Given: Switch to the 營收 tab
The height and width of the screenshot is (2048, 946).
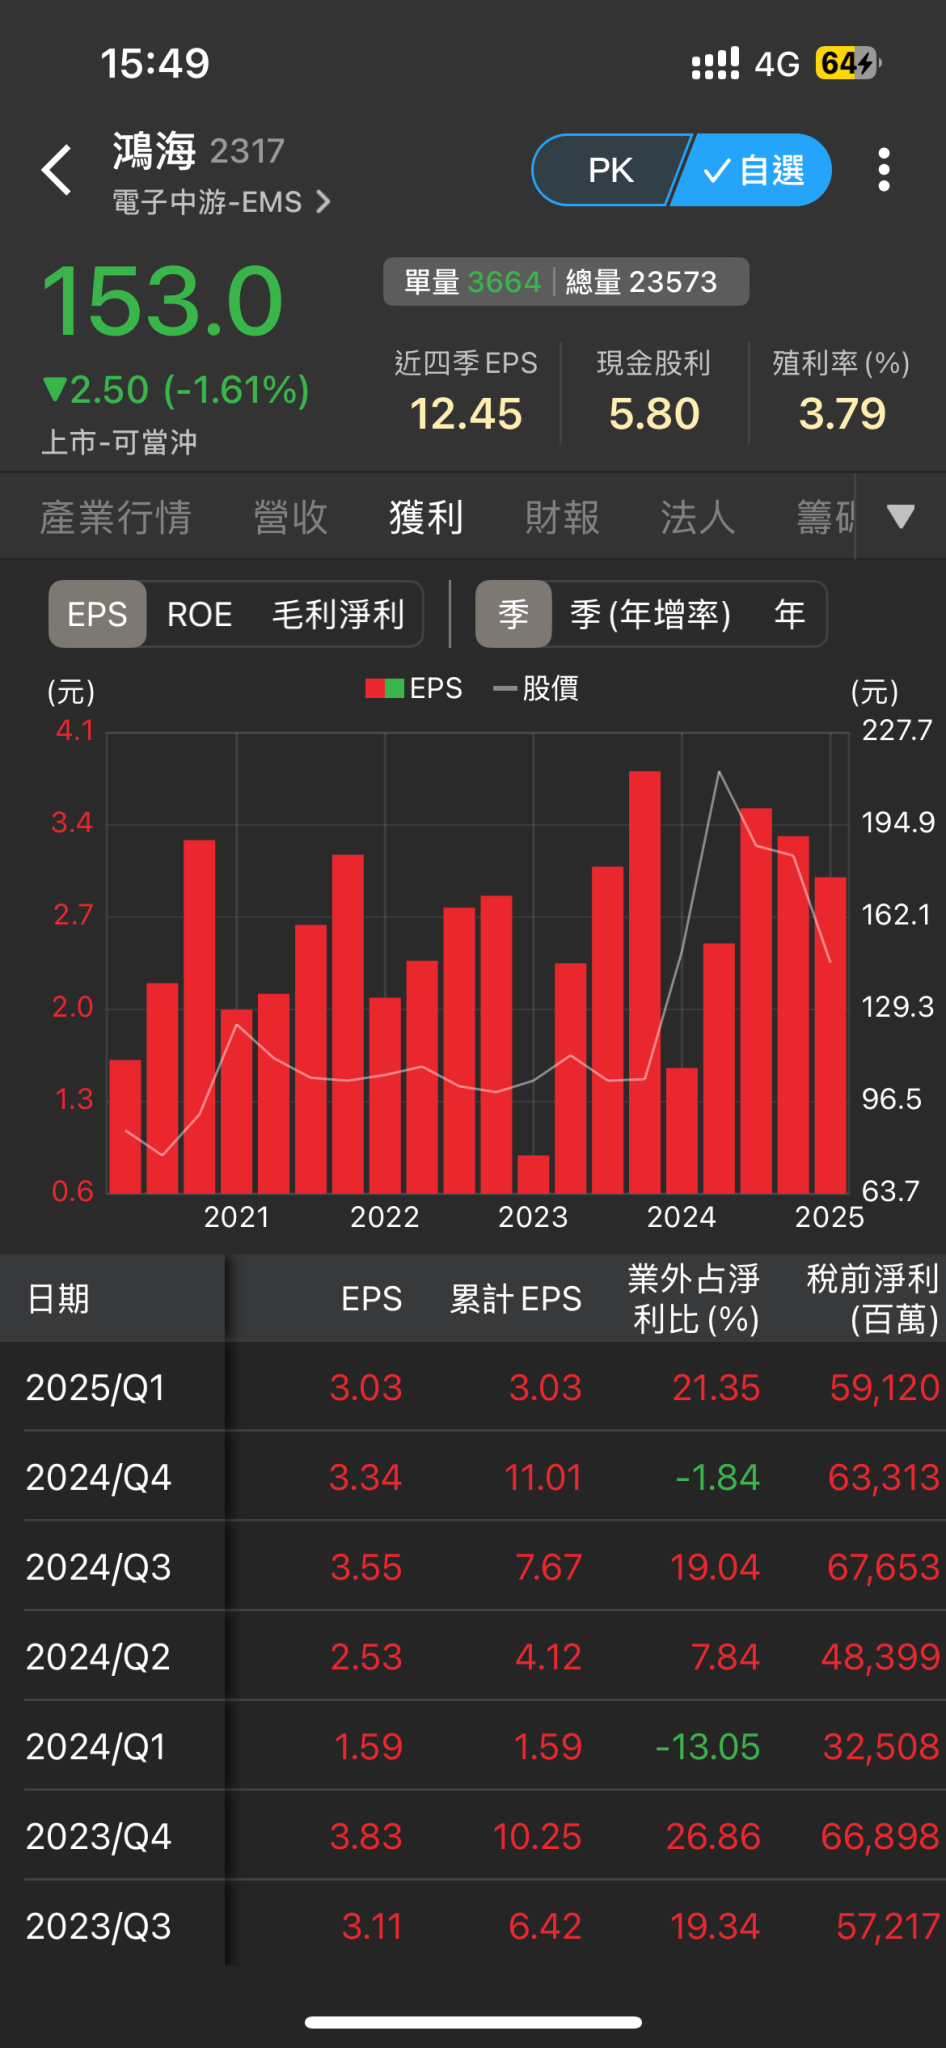Looking at the screenshot, I should 290,517.
